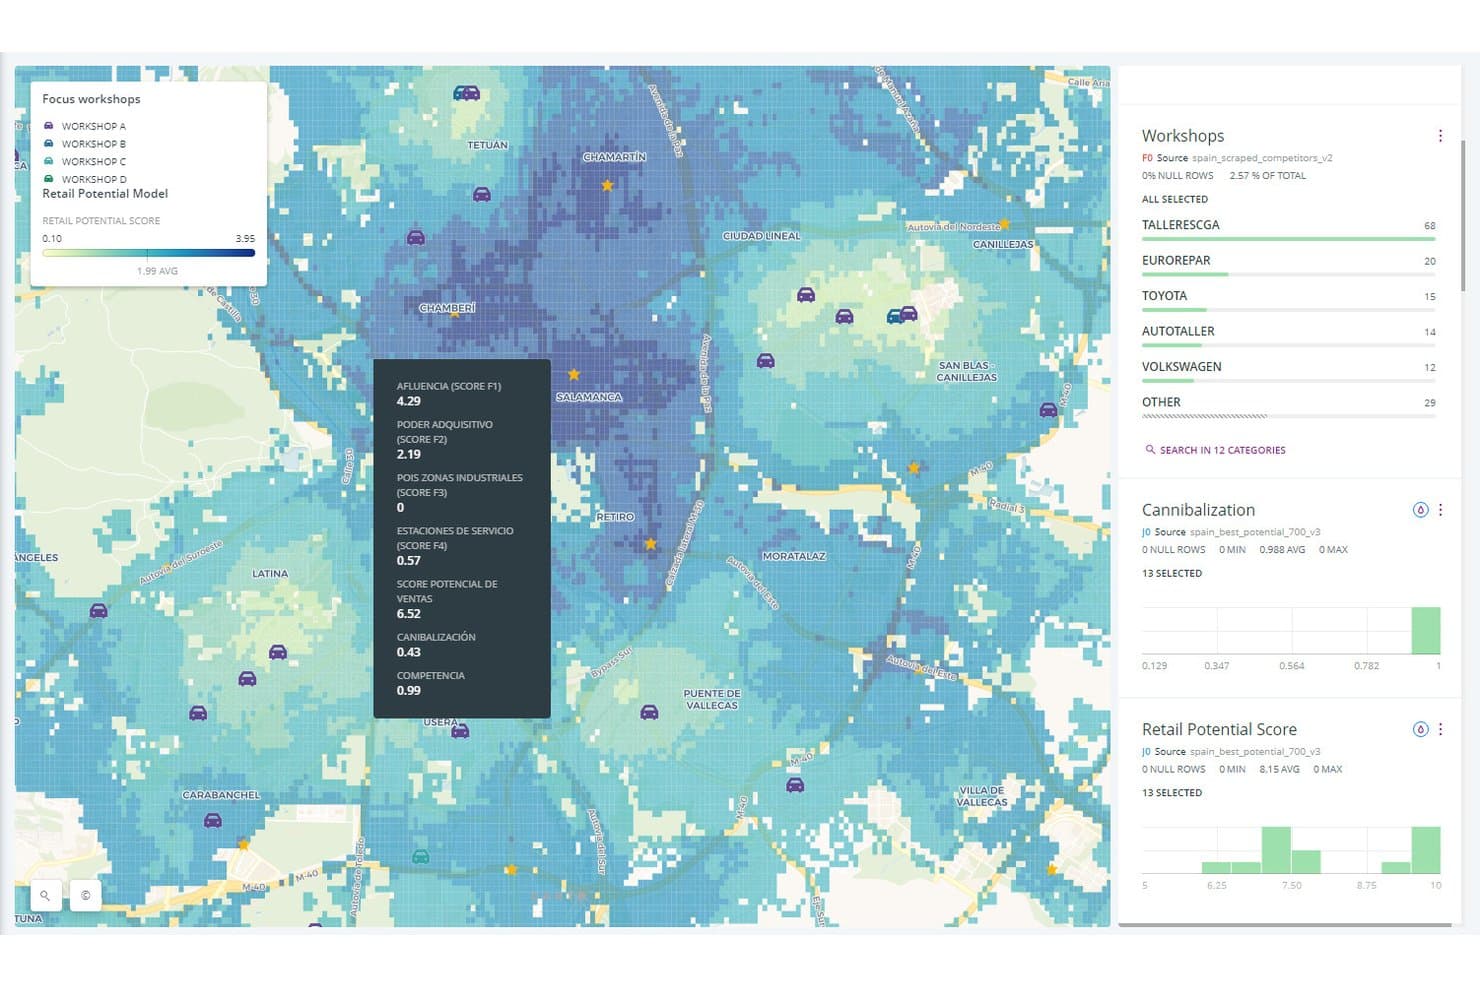Screen dimensions: 1480x987
Task: Filter Workshops by AUTOTALLER category
Action: (1288, 335)
